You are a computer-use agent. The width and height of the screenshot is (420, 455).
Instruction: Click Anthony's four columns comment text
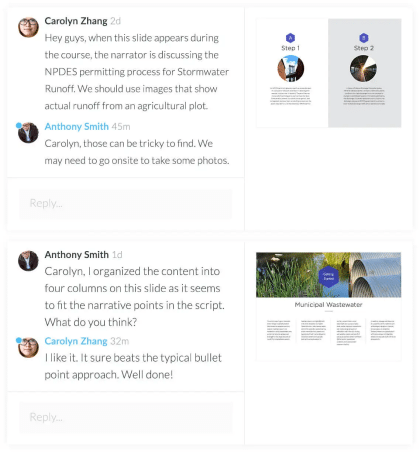point(135,297)
